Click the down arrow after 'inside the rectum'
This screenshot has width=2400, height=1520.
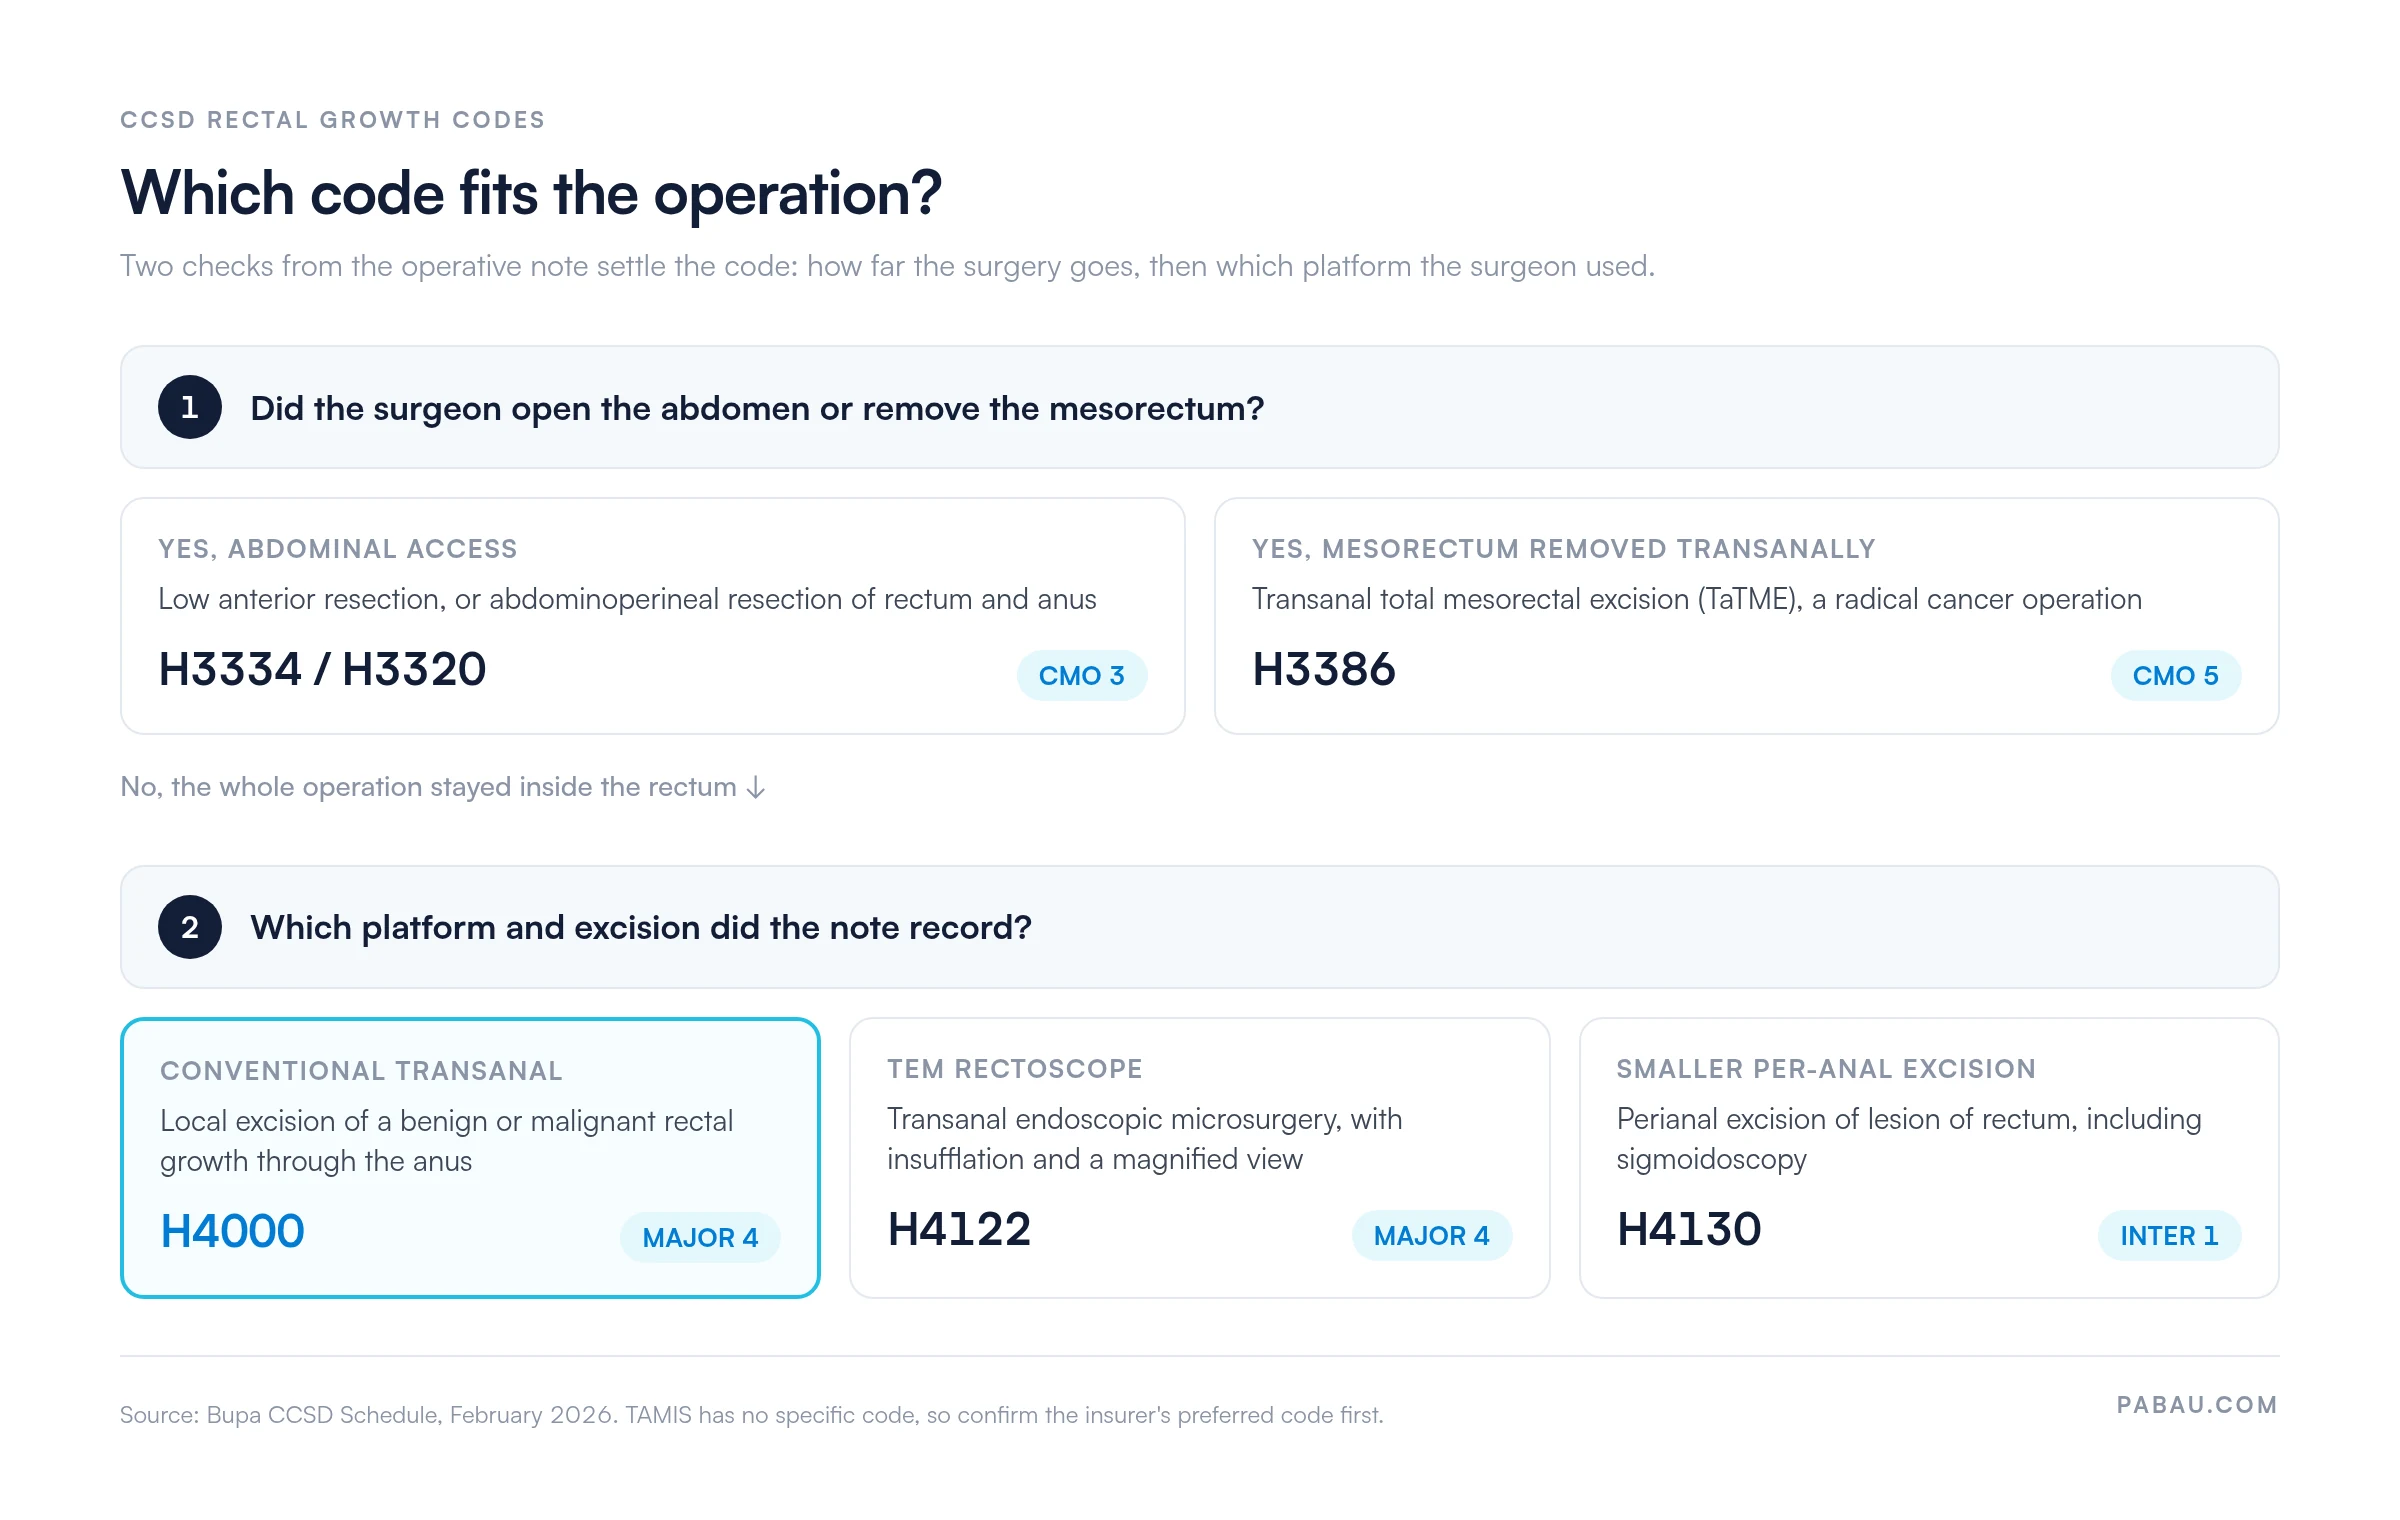click(x=757, y=788)
